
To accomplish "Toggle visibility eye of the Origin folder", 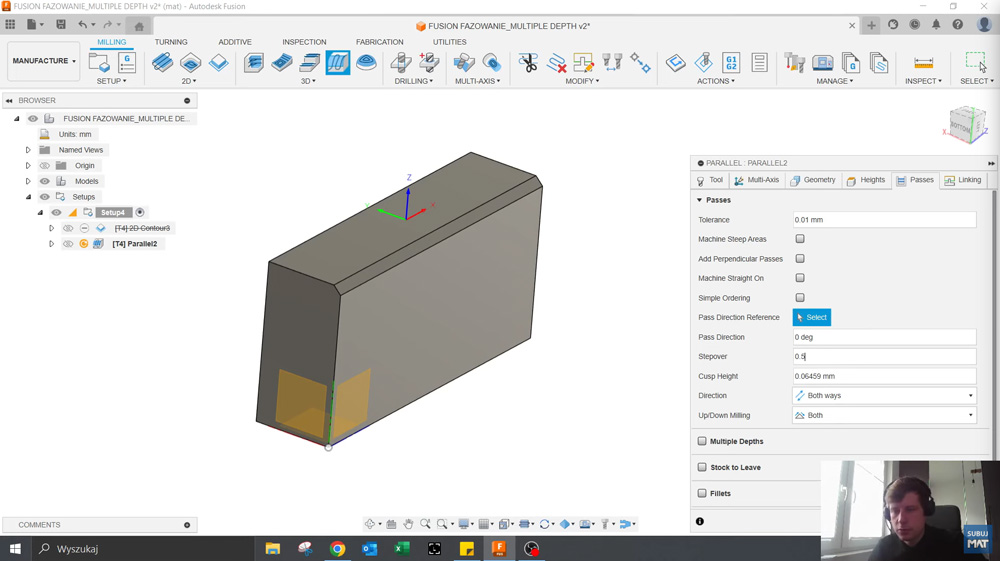I will (x=45, y=165).
